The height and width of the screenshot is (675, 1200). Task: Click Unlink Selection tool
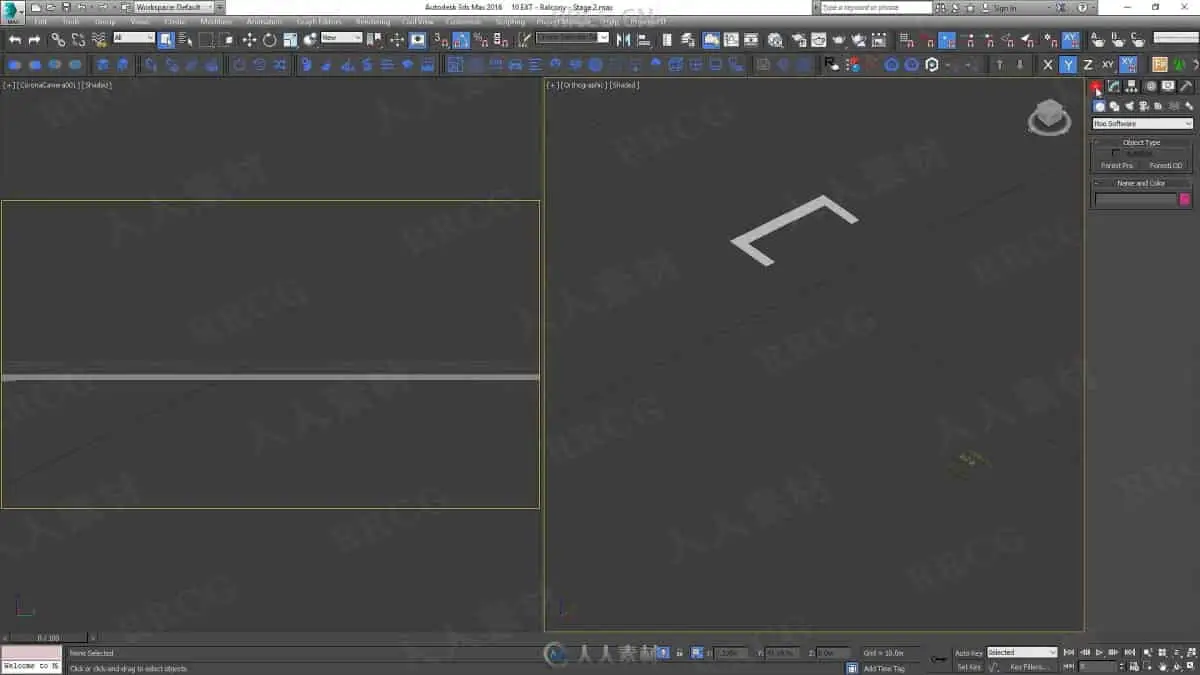[78, 40]
